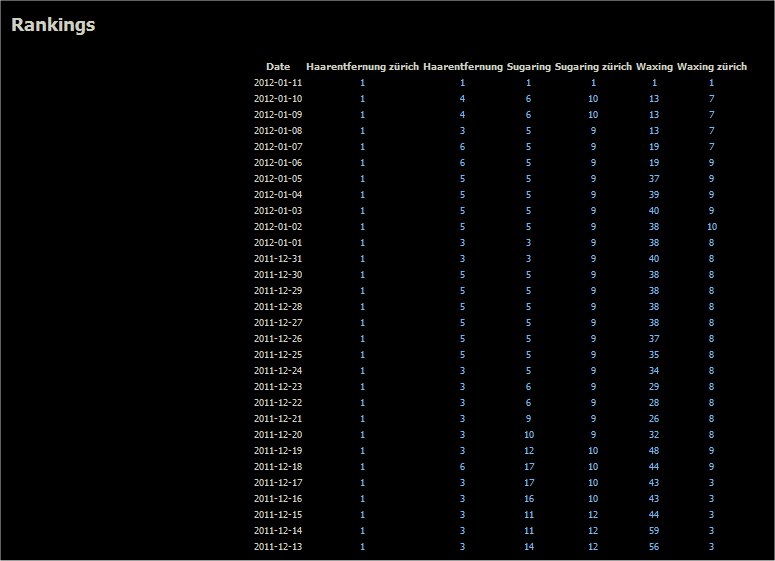Viewport: 775px width, 561px height.
Task: Select the 2011-12-31 date cell
Action: 278,259
